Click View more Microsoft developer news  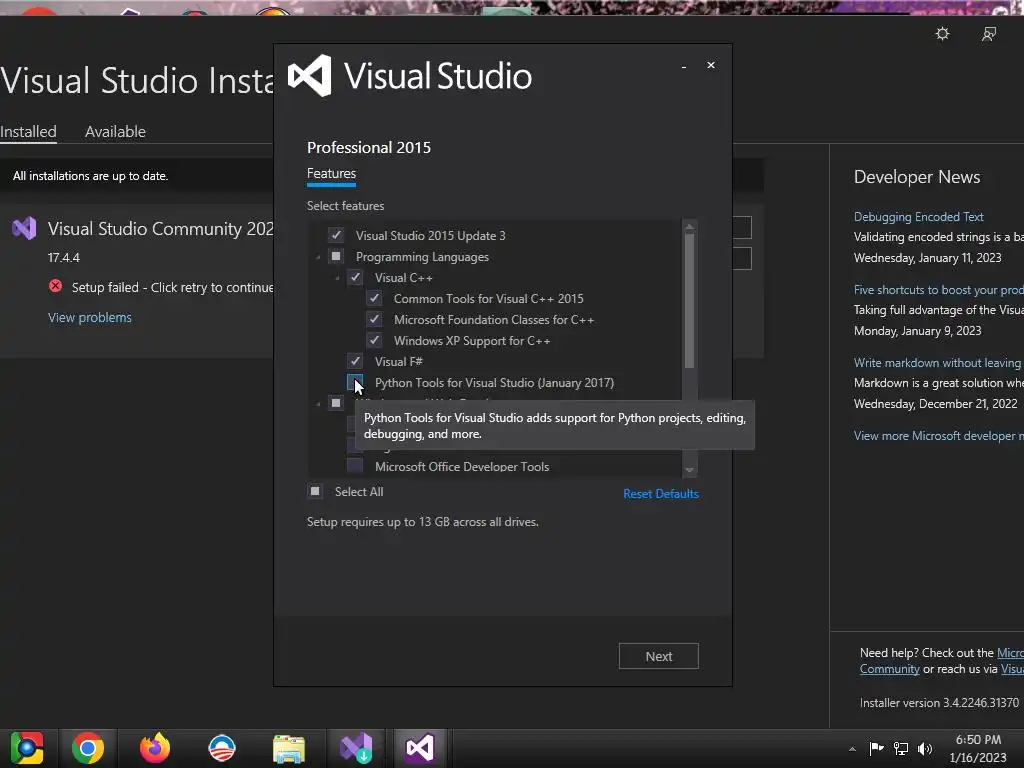click(x=938, y=436)
